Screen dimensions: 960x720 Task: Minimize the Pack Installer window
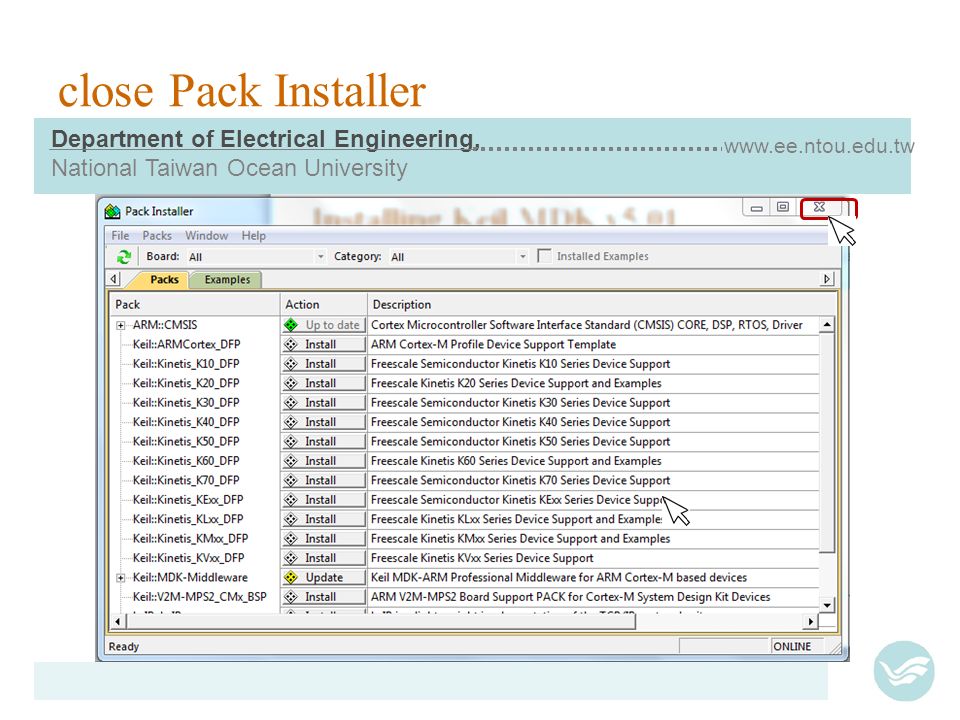click(x=757, y=208)
